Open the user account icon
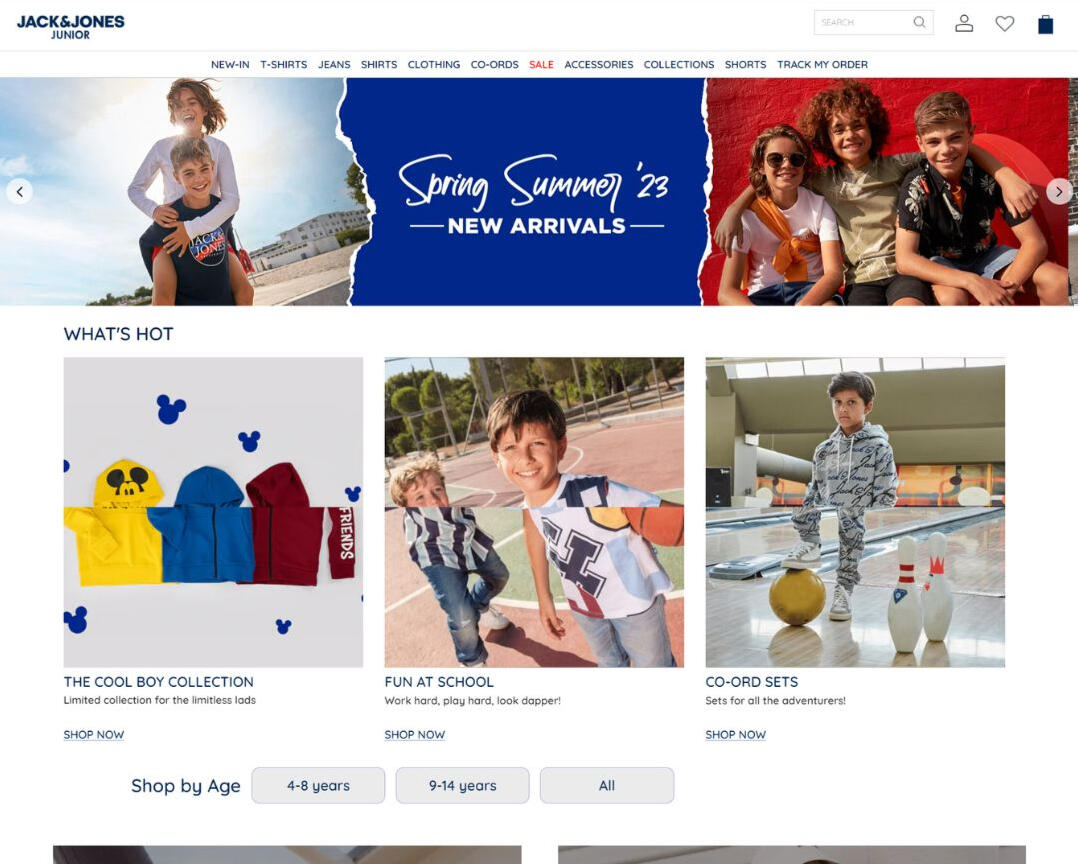1078x864 pixels. [964, 23]
